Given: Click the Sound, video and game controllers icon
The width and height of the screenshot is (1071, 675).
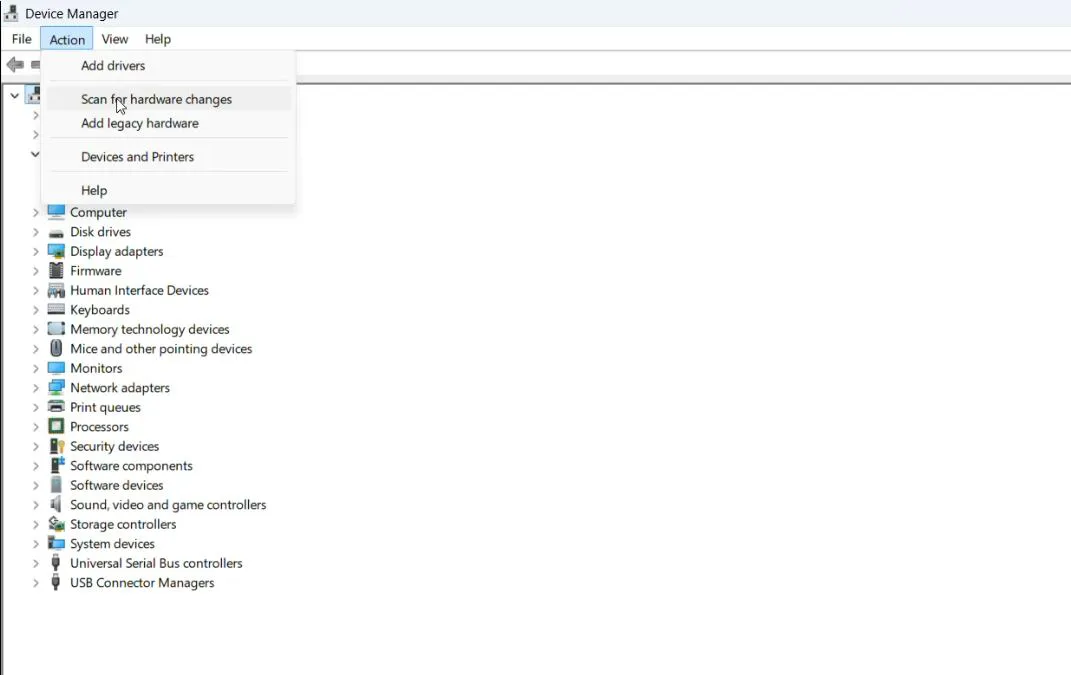Looking at the screenshot, I should coord(55,505).
